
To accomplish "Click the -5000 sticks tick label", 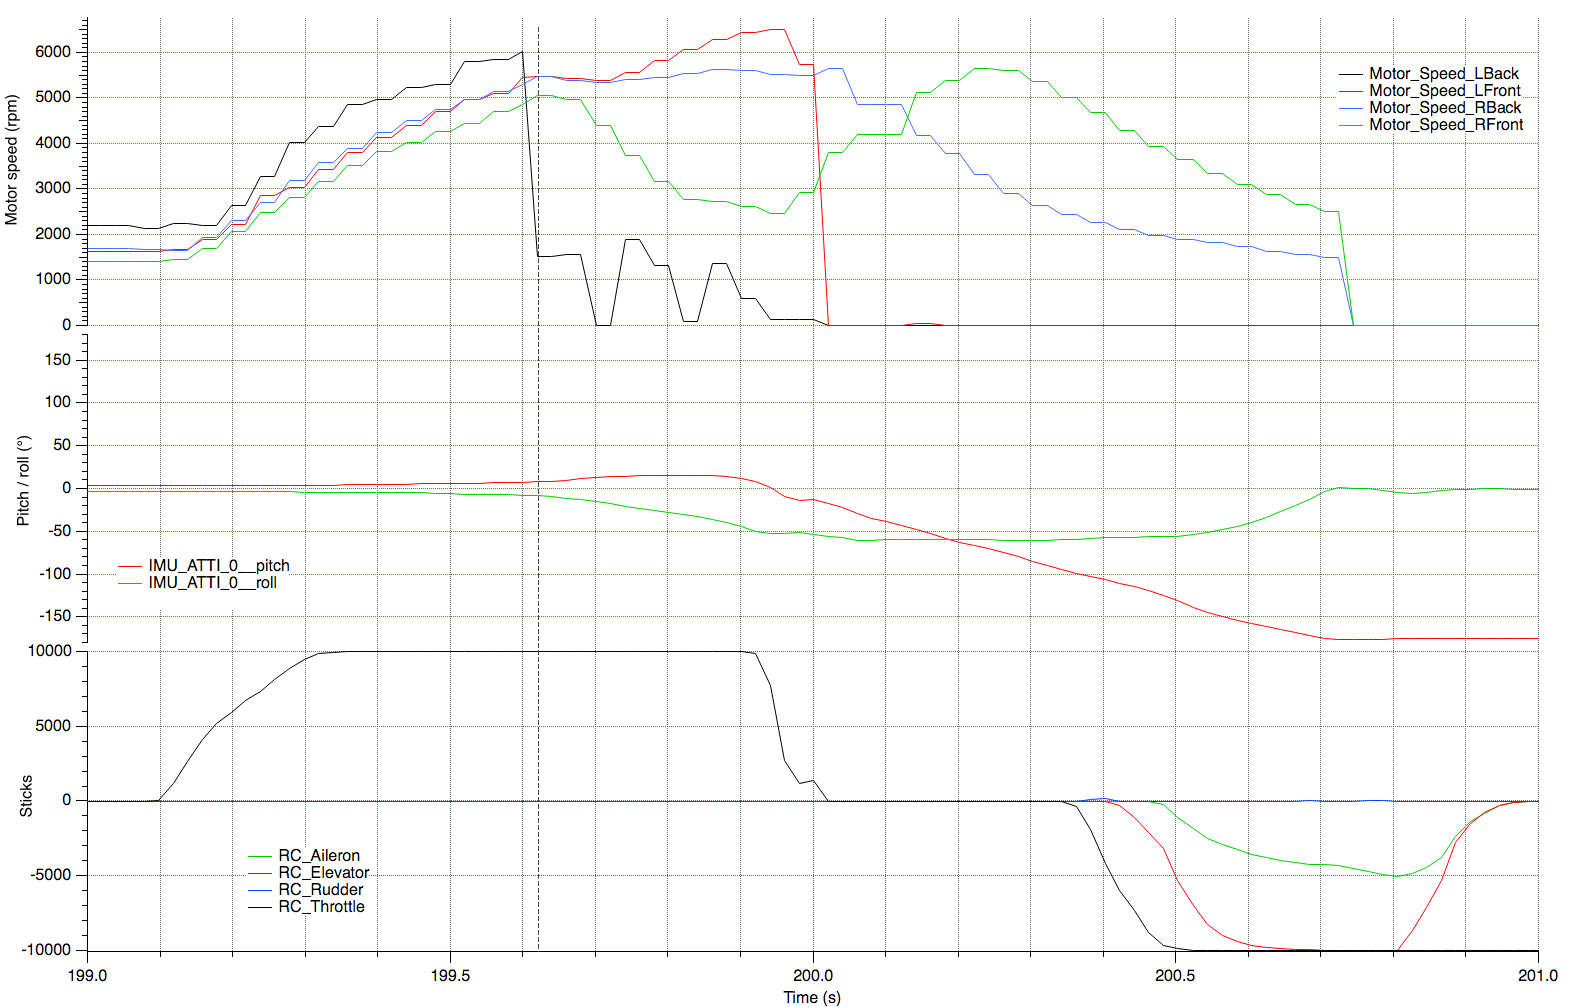I will click(52, 875).
